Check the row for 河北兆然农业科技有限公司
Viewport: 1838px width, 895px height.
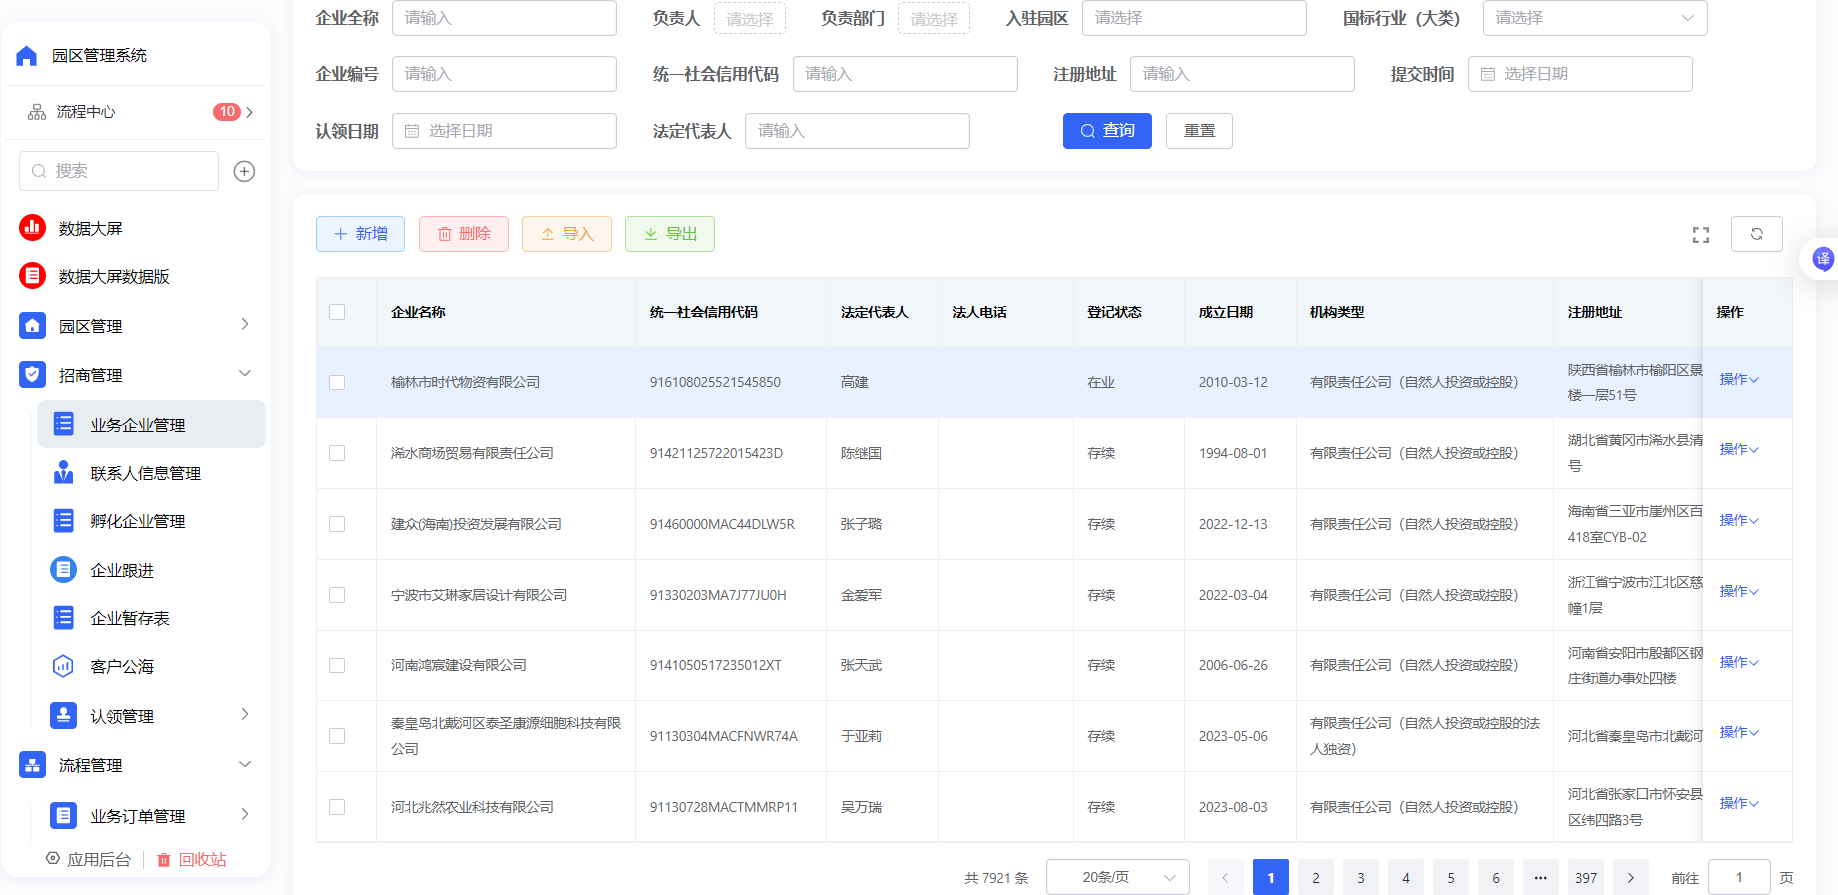(x=337, y=807)
